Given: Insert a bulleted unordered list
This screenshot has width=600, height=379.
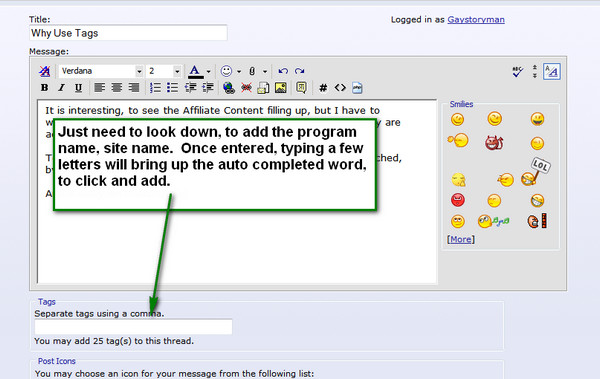Looking at the screenshot, I should (x=172, y=88).
